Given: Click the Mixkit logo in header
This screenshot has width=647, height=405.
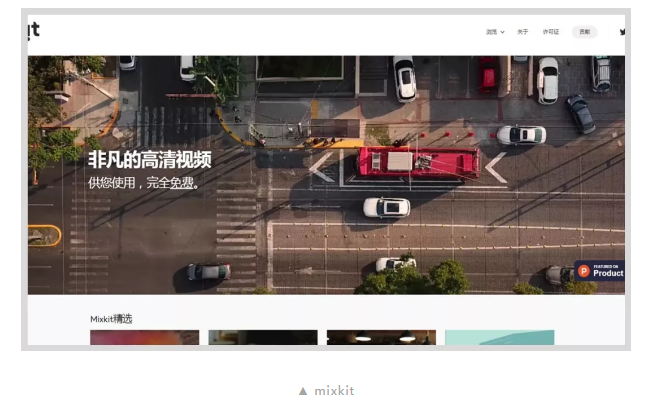Looking at the screenshot, I should pyautogui.click(x=34, y=30).
